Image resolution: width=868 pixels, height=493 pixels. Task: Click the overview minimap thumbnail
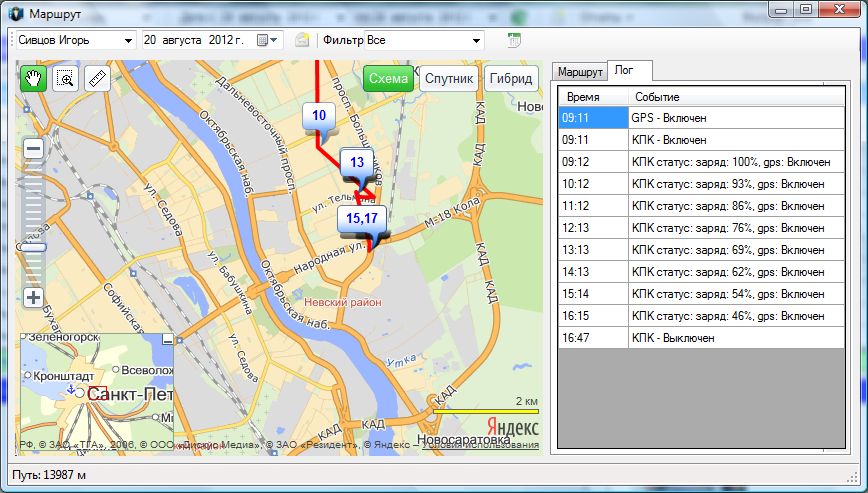tap(97, 392)
